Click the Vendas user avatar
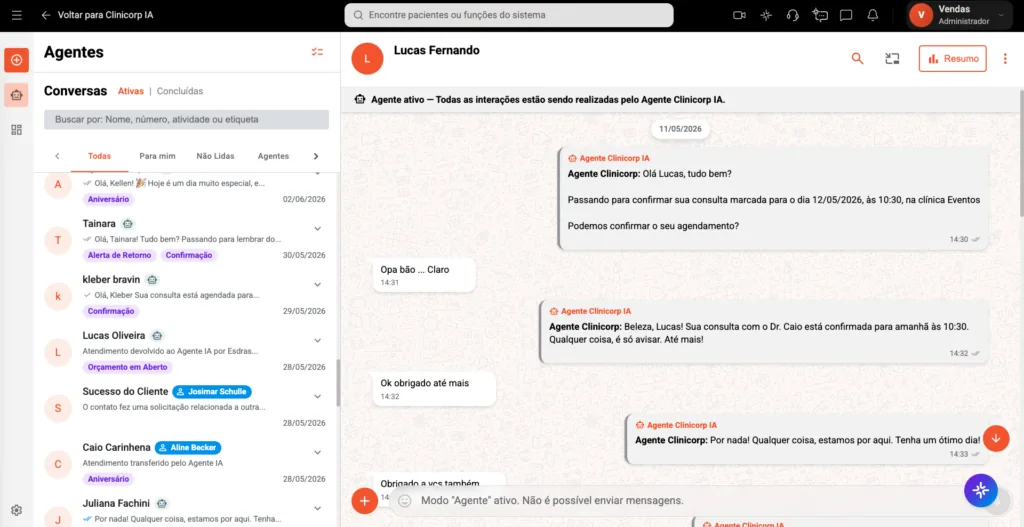 pyautogui.click(x=921, y=15)
